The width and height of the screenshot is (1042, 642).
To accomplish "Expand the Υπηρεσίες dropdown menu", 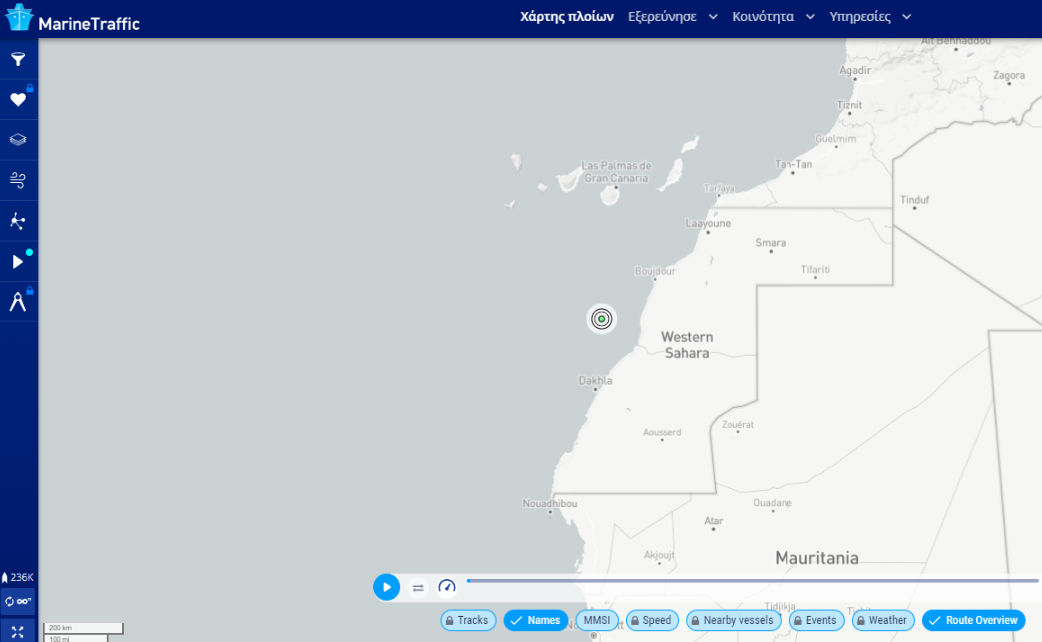I will (x=869, y=17).
